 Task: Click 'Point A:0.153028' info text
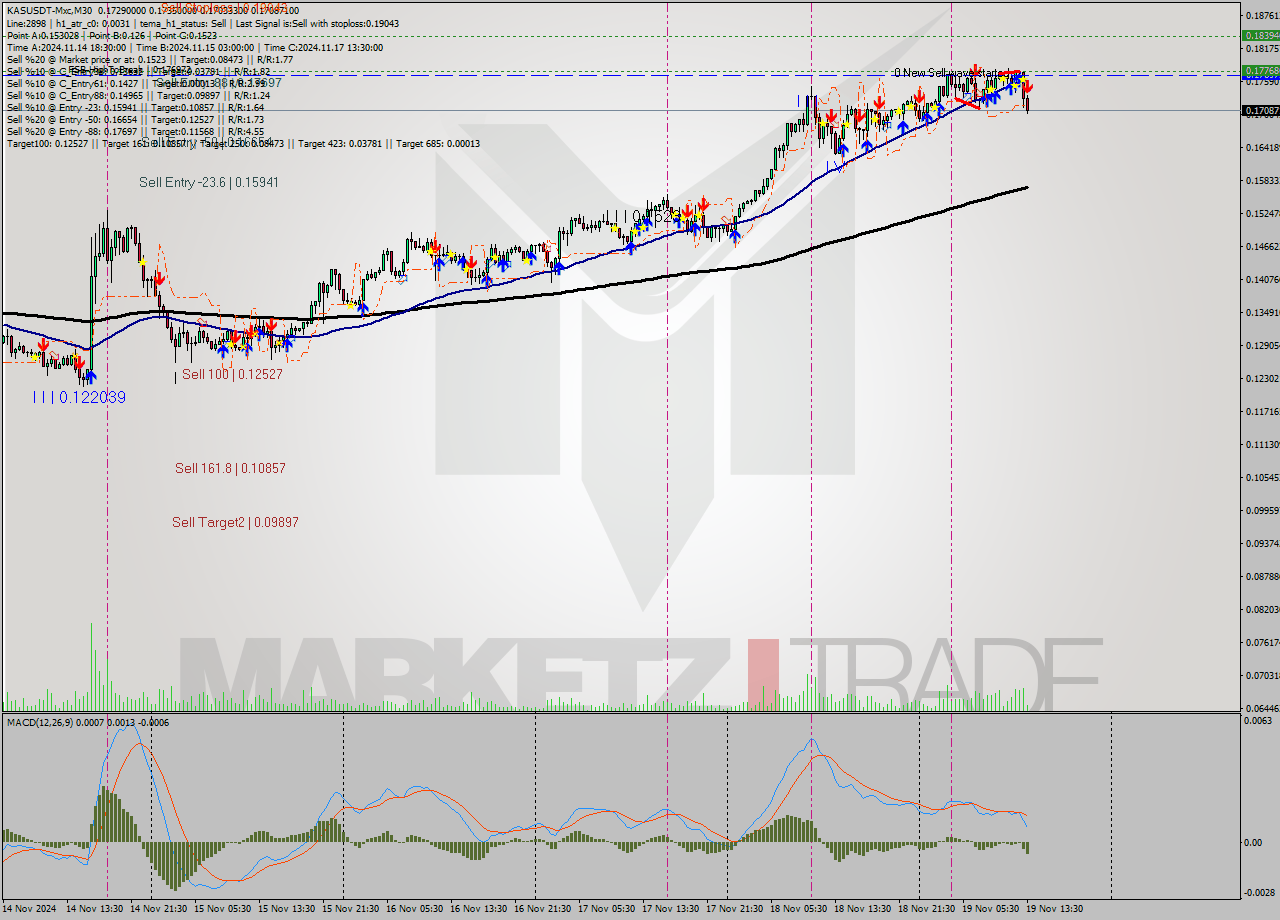(x=42, y=35)
